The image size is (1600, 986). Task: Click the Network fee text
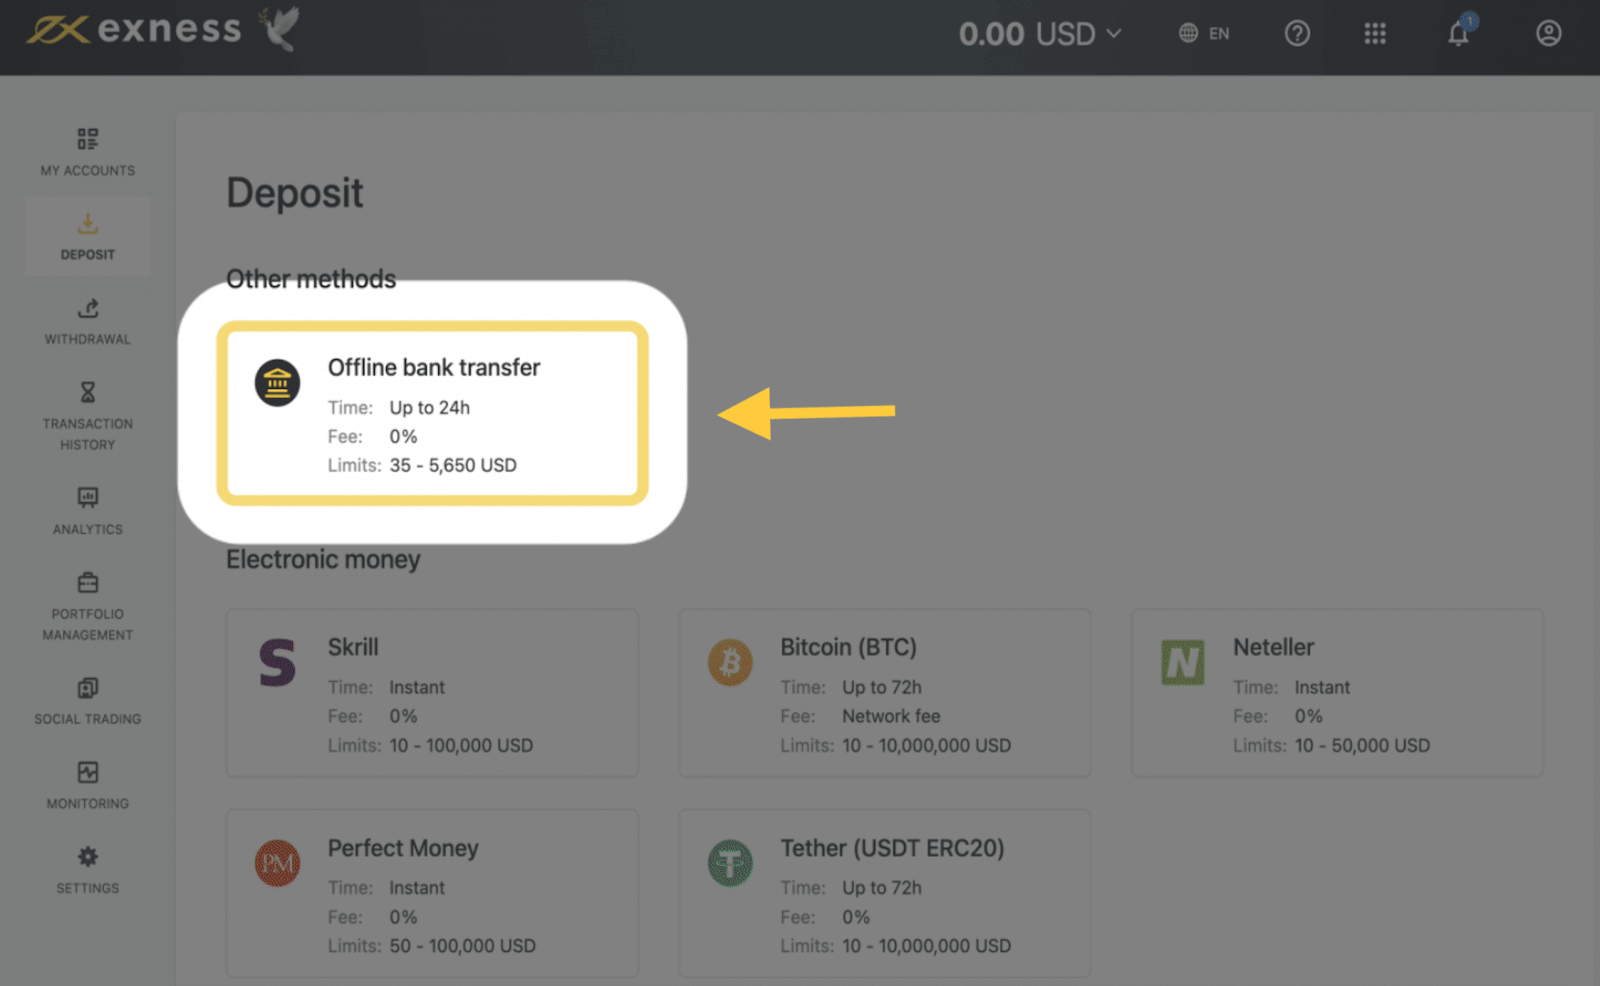pos(891,716)
